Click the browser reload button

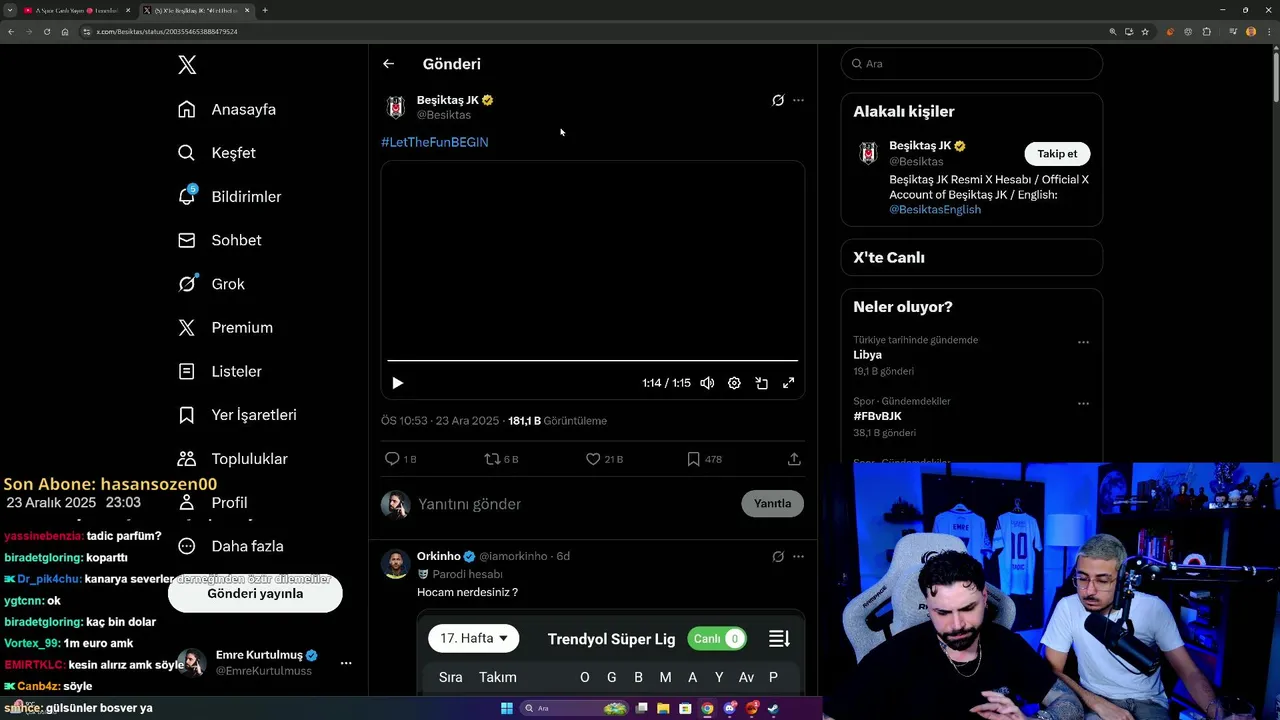point(46,32)
